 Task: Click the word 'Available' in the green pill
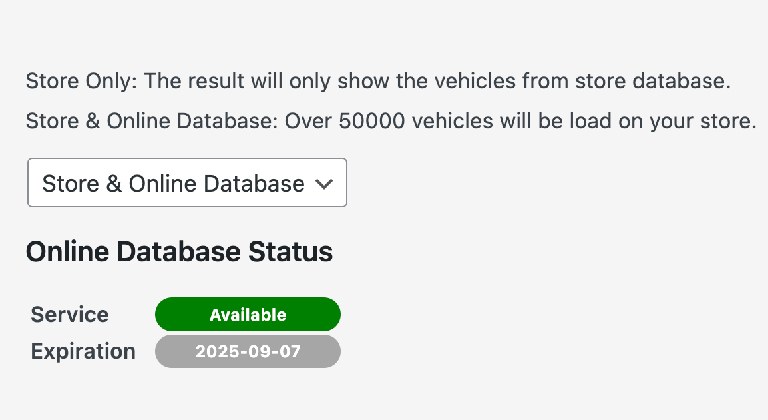pos(248,315)
